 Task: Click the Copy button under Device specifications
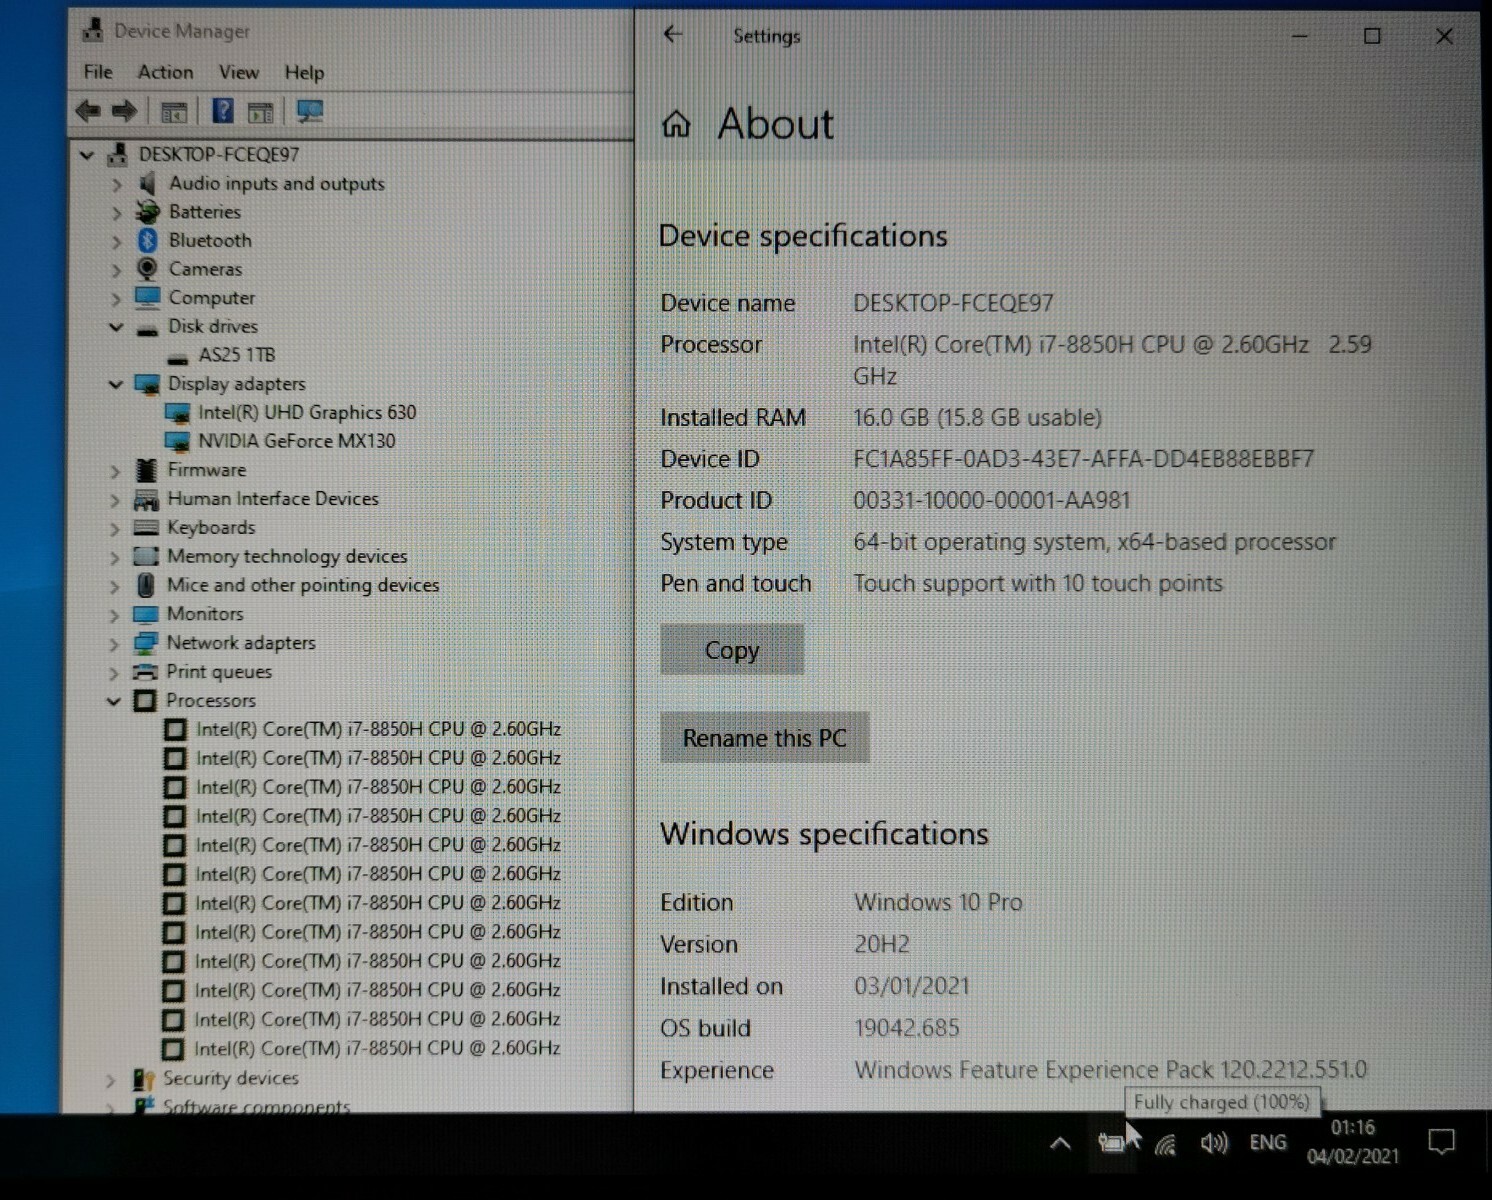(732, 650)
